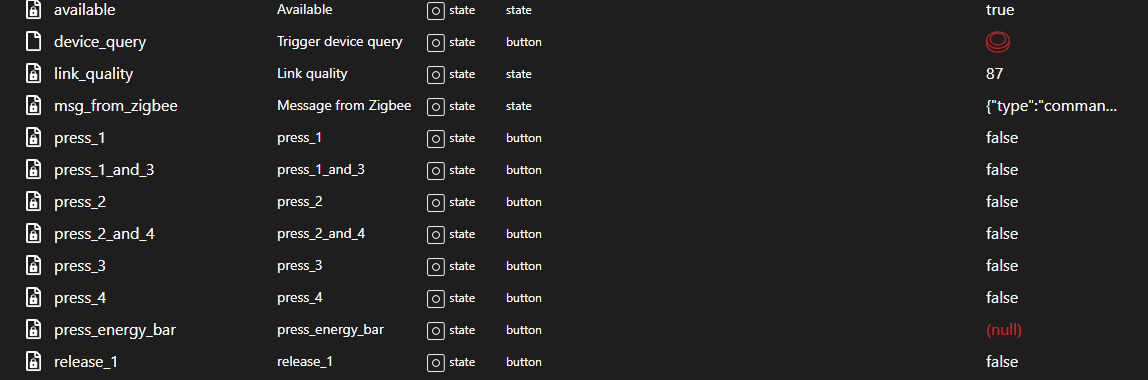Click the button role label of press_2

pyautogui.click(x=523, y=202)
